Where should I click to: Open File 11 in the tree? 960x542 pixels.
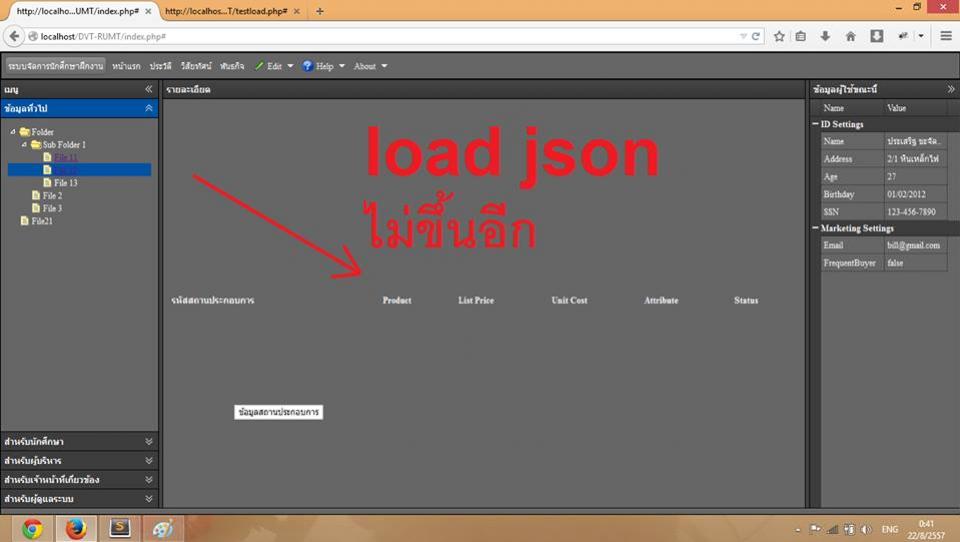point(66,157)
